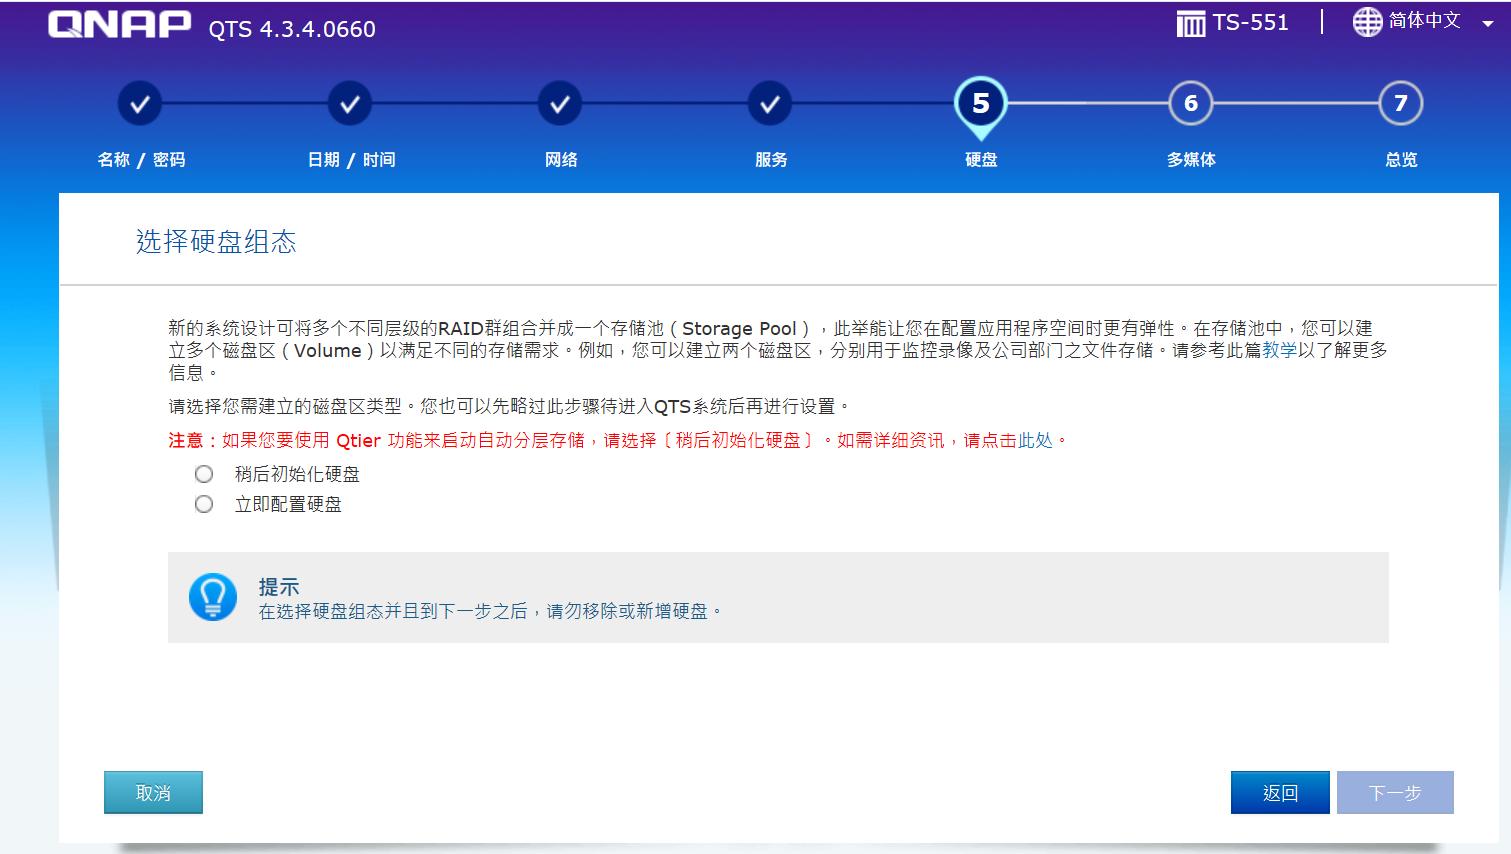Select 立即配置硬盘 radio option
This screenshot has height=854, width=1511.
pyautogui.click(x=203, y=504)
